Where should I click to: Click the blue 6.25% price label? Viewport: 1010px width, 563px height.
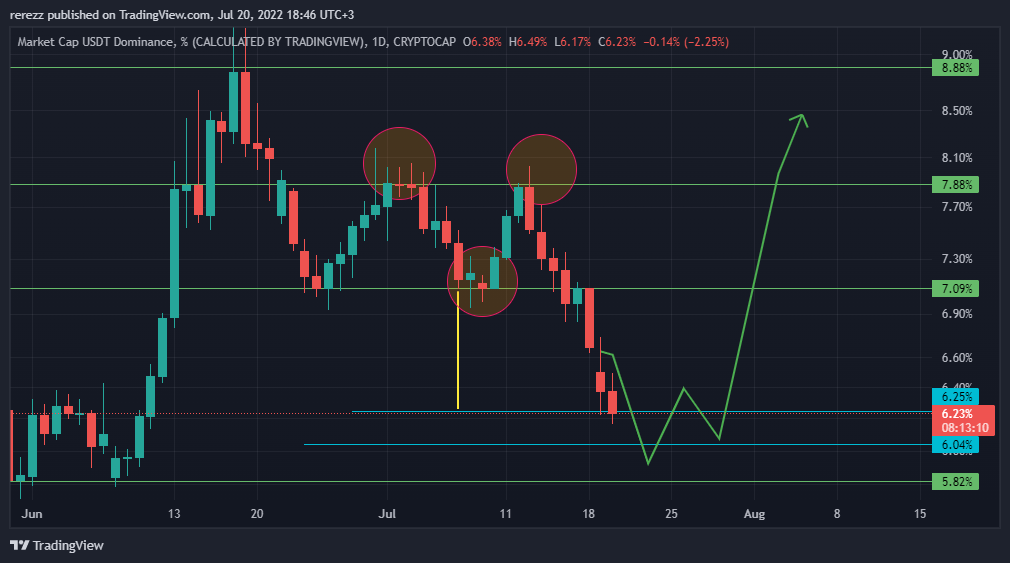point(955,396)
